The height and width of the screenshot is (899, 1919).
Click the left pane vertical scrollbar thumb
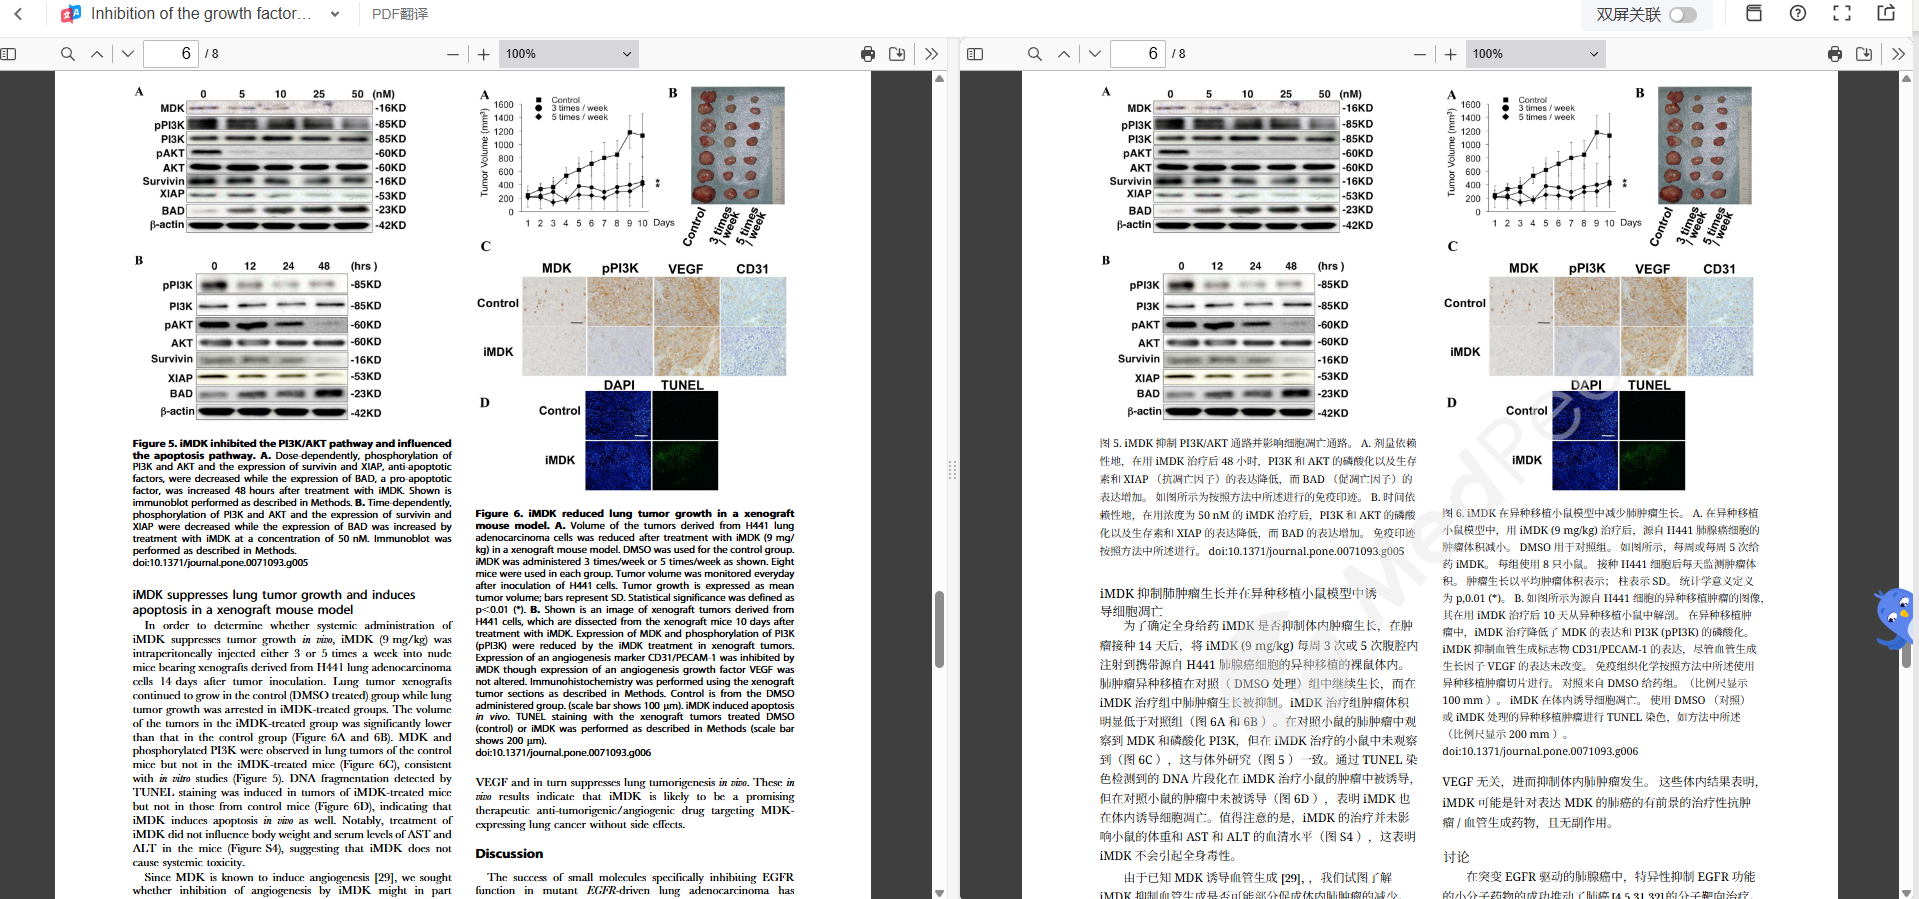[x=939, y=628]
